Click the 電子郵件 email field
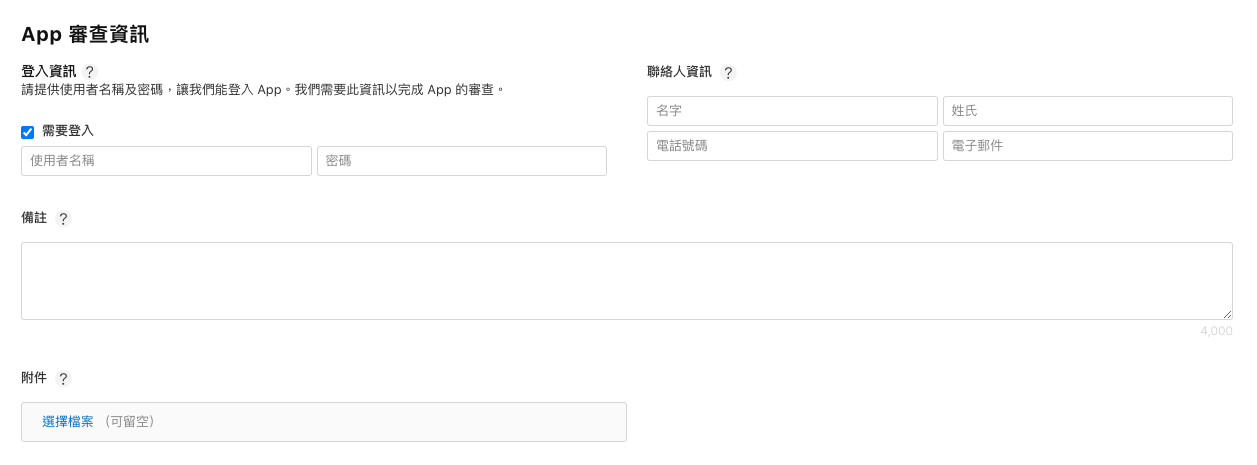This screenshot has height=465, width=1257. pyautogui.click(x=1087, y=146)
